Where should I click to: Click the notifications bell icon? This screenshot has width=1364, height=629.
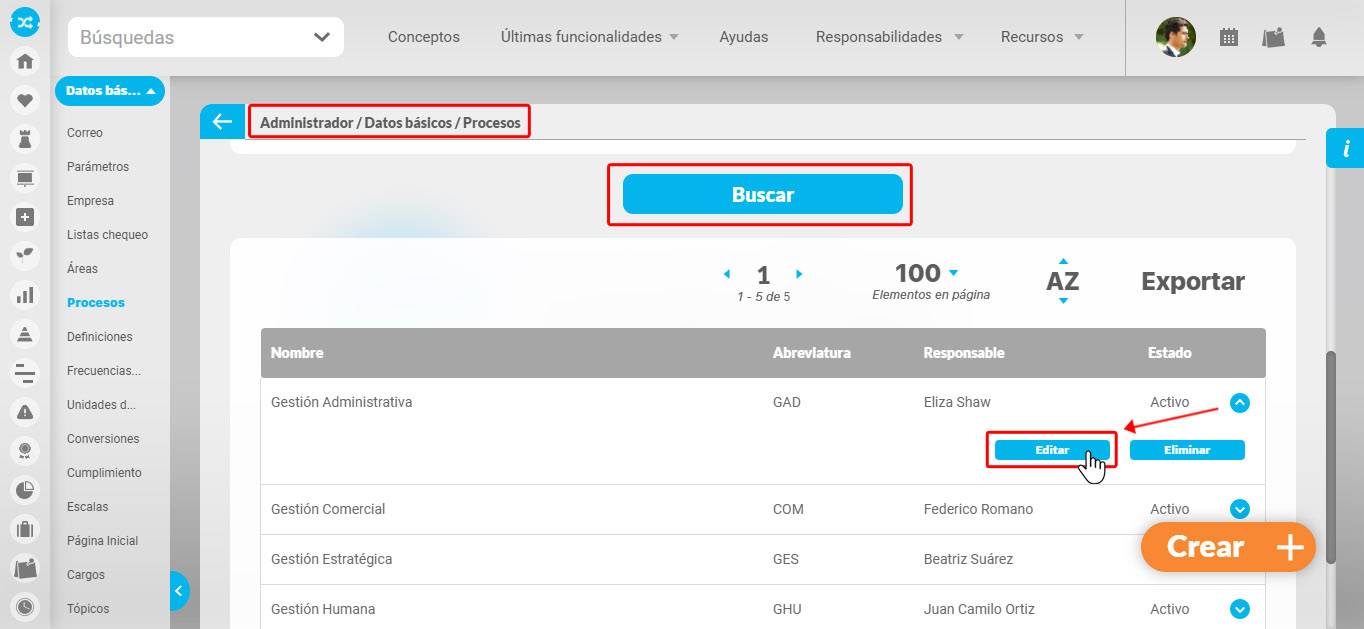[1319, 38]
